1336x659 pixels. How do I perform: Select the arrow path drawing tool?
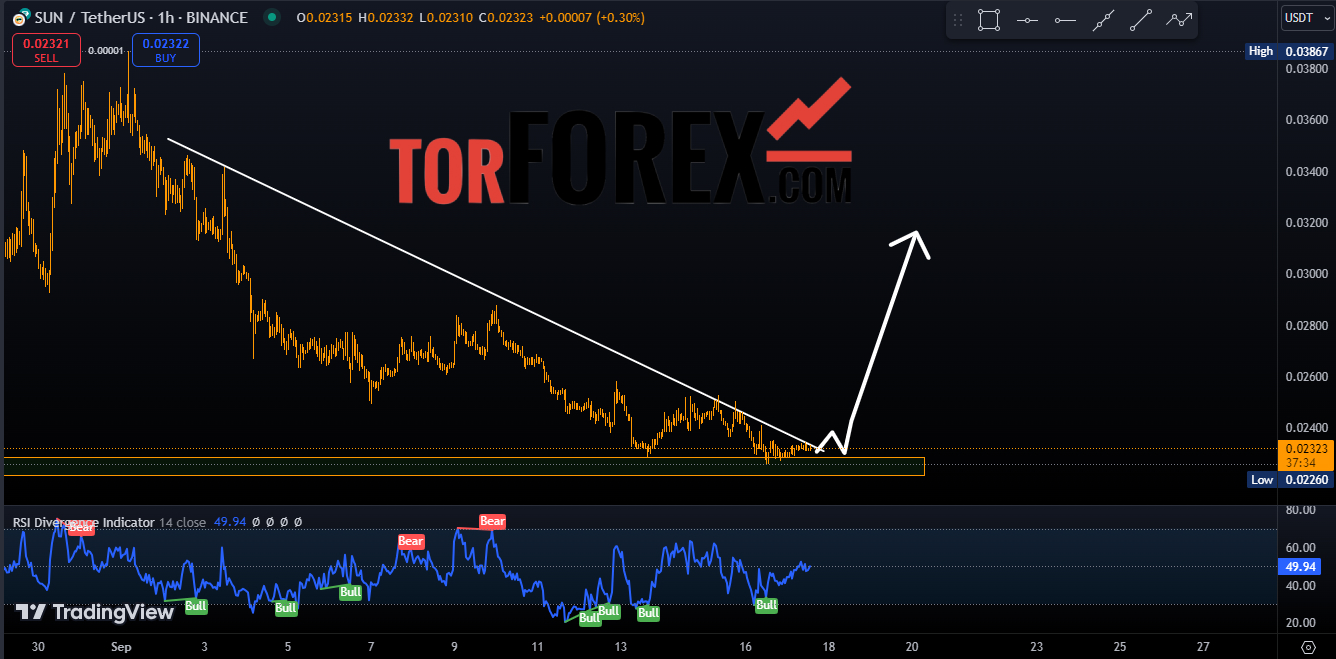tap(1179, 19)
